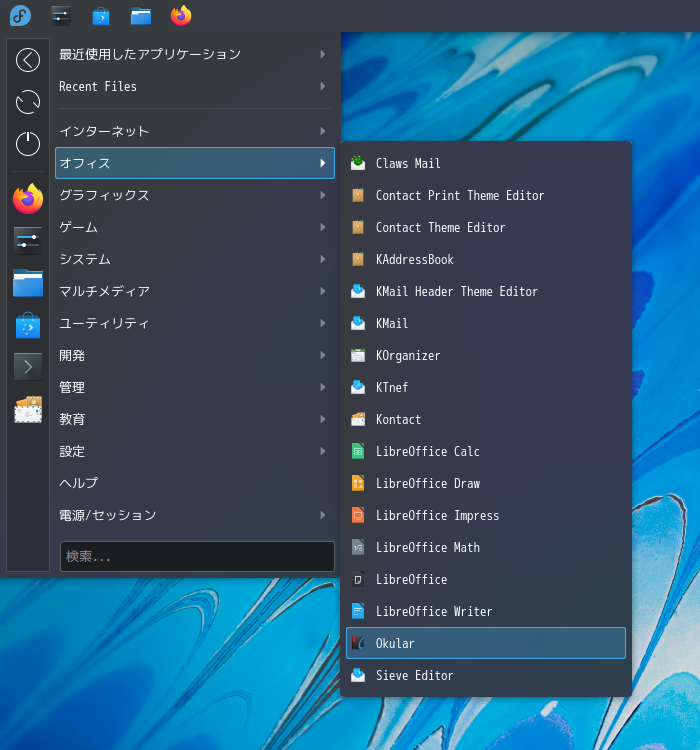Click the LibreOffice Math icon
The image size is (700, 750).
tap(358, 547)
